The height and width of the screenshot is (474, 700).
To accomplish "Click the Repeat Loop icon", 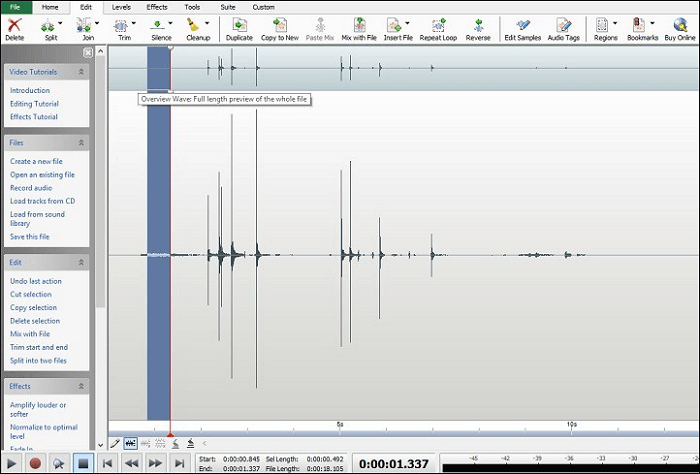I will 437,23.
